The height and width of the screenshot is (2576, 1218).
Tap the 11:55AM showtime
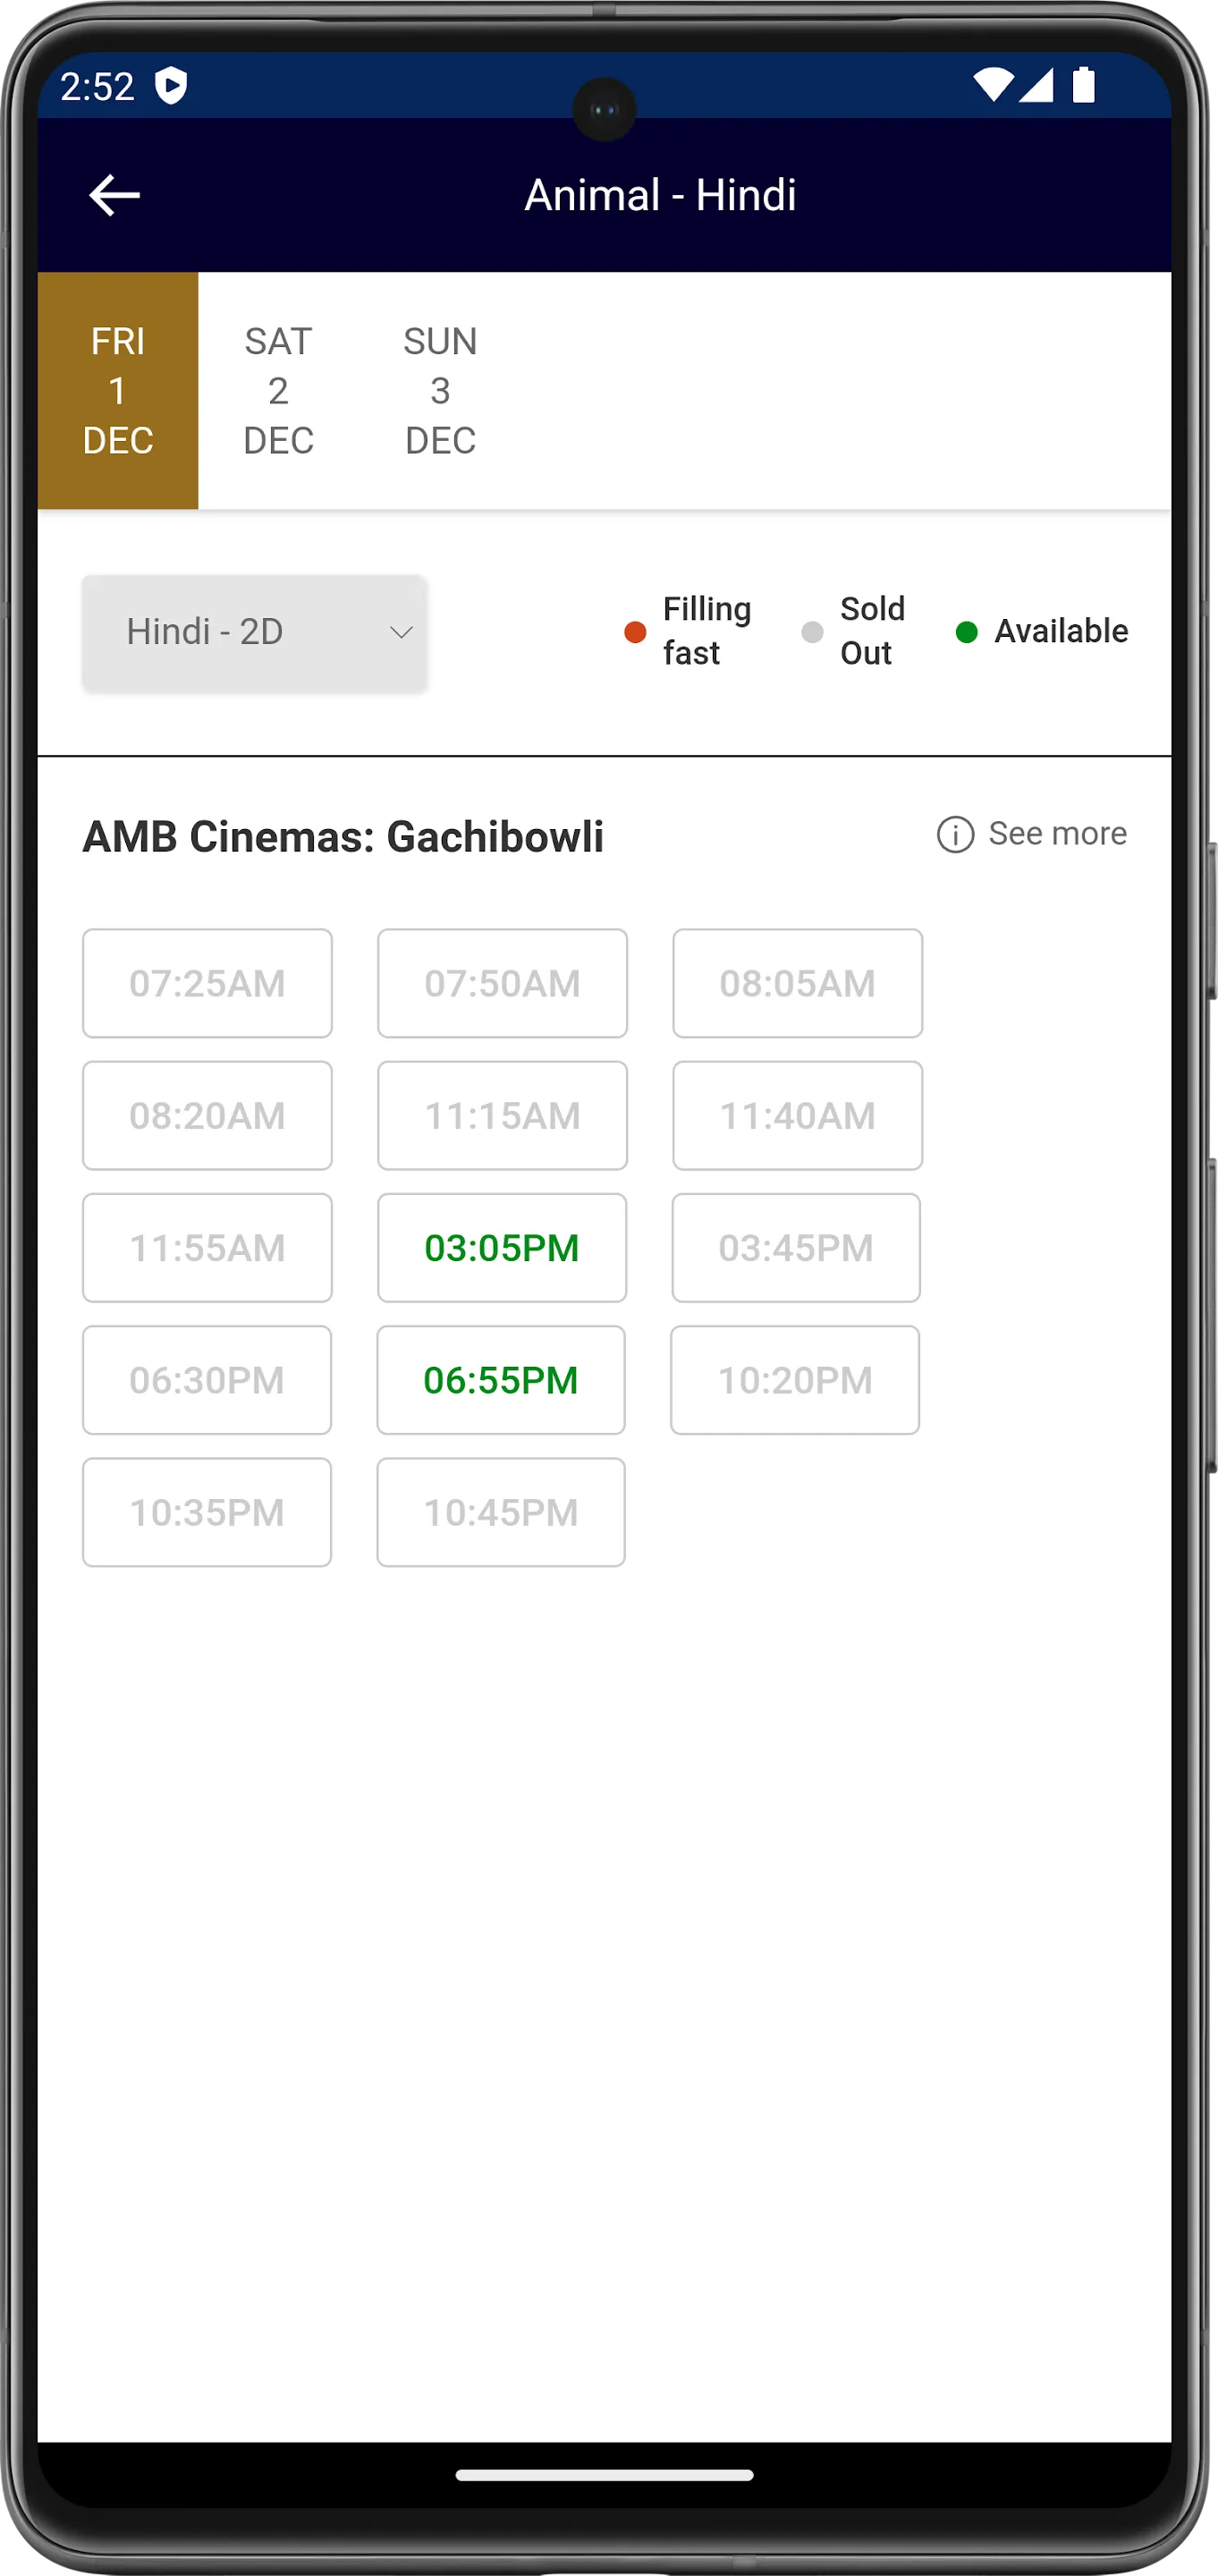(207, 1248)
